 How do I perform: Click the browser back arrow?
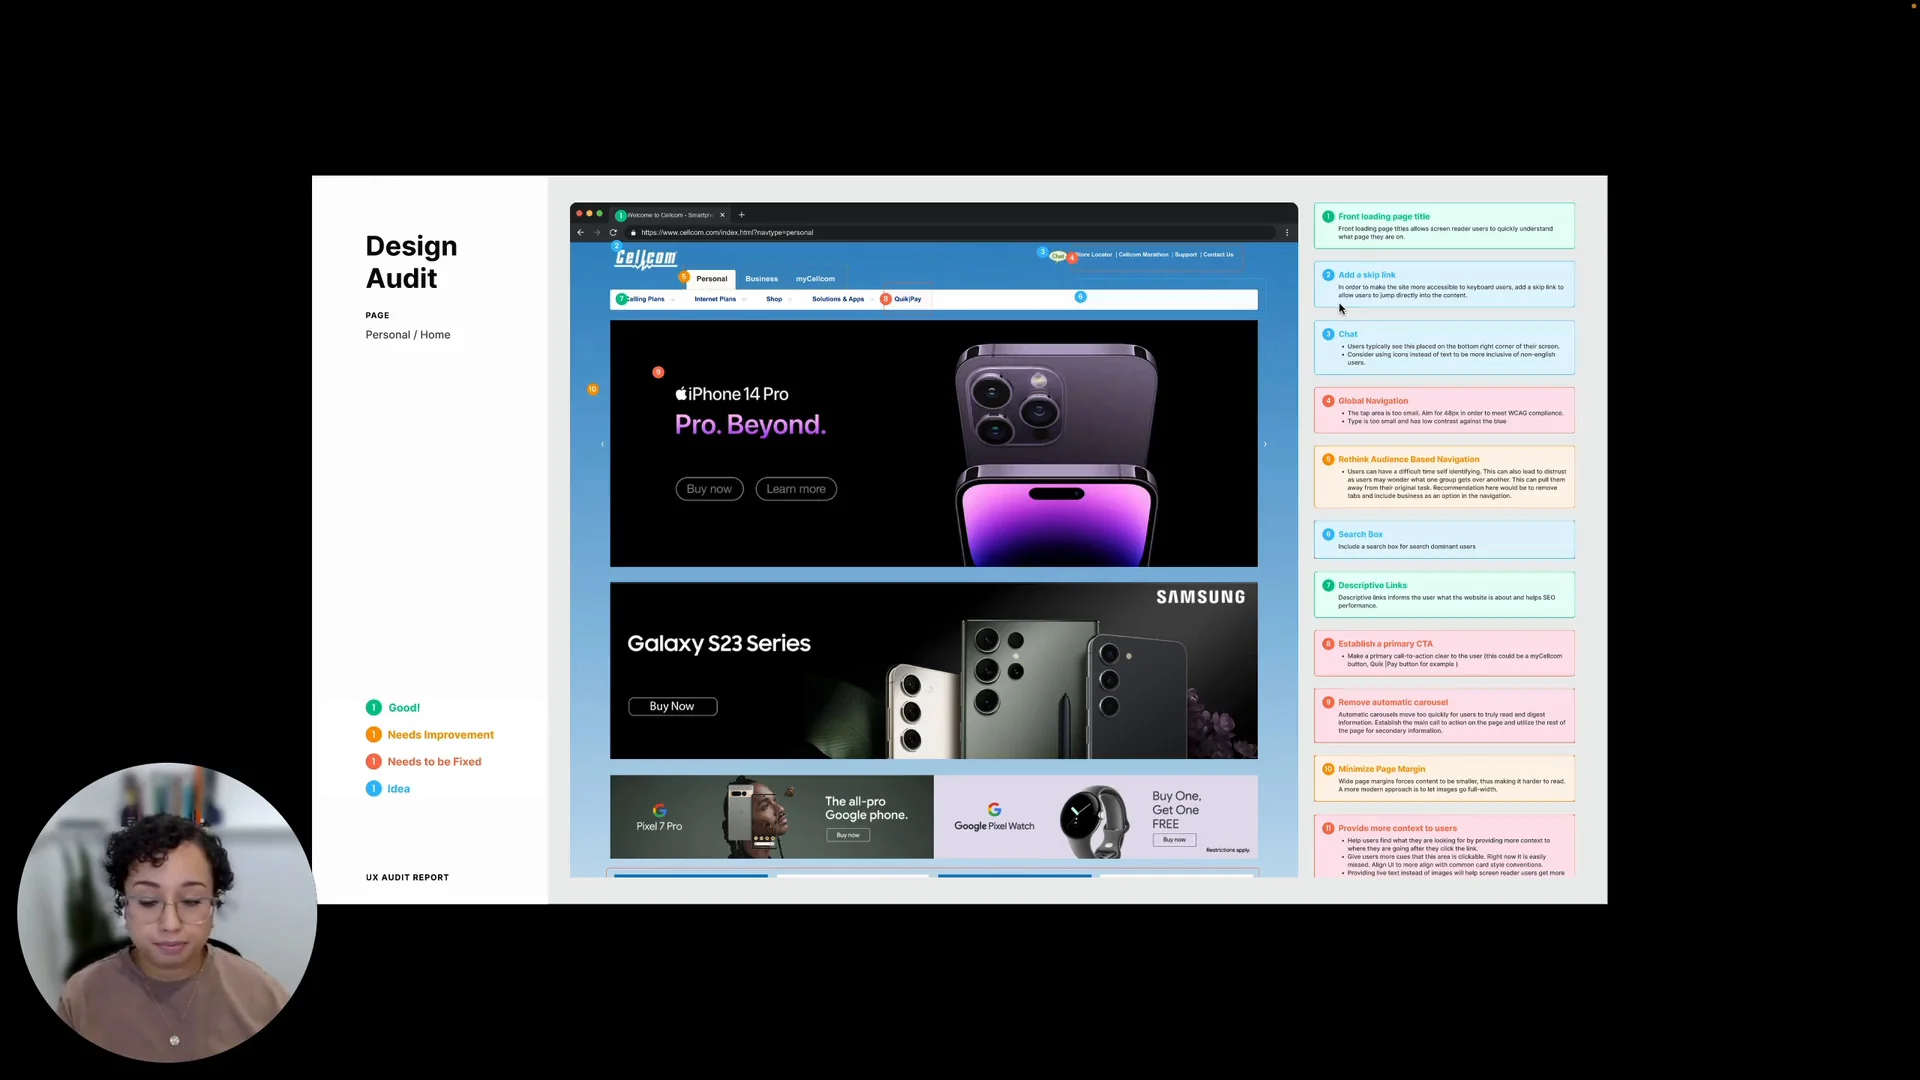click(x=580, y=232)
